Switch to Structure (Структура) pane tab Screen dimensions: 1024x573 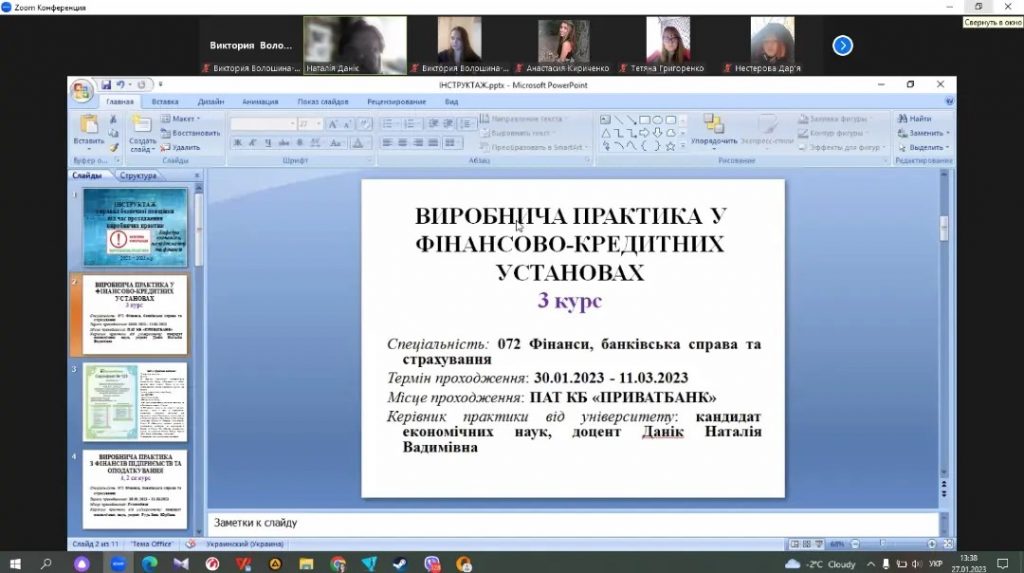click(140, 175)
